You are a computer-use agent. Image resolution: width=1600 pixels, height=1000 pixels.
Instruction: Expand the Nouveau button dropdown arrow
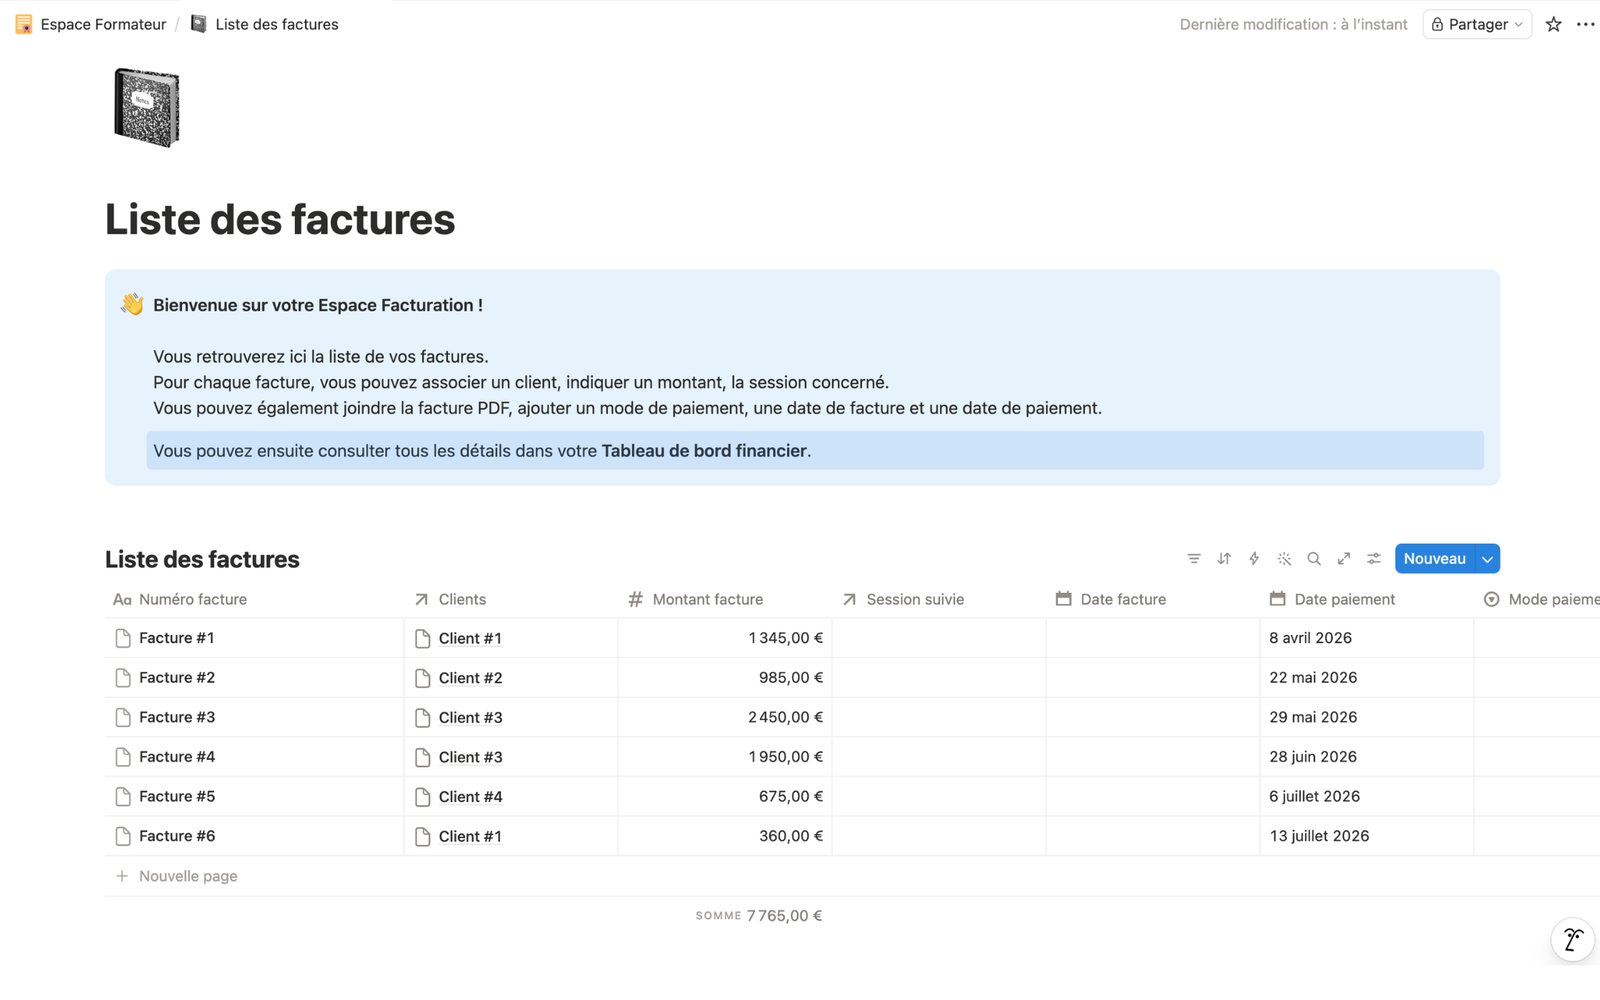[1488, 559]
